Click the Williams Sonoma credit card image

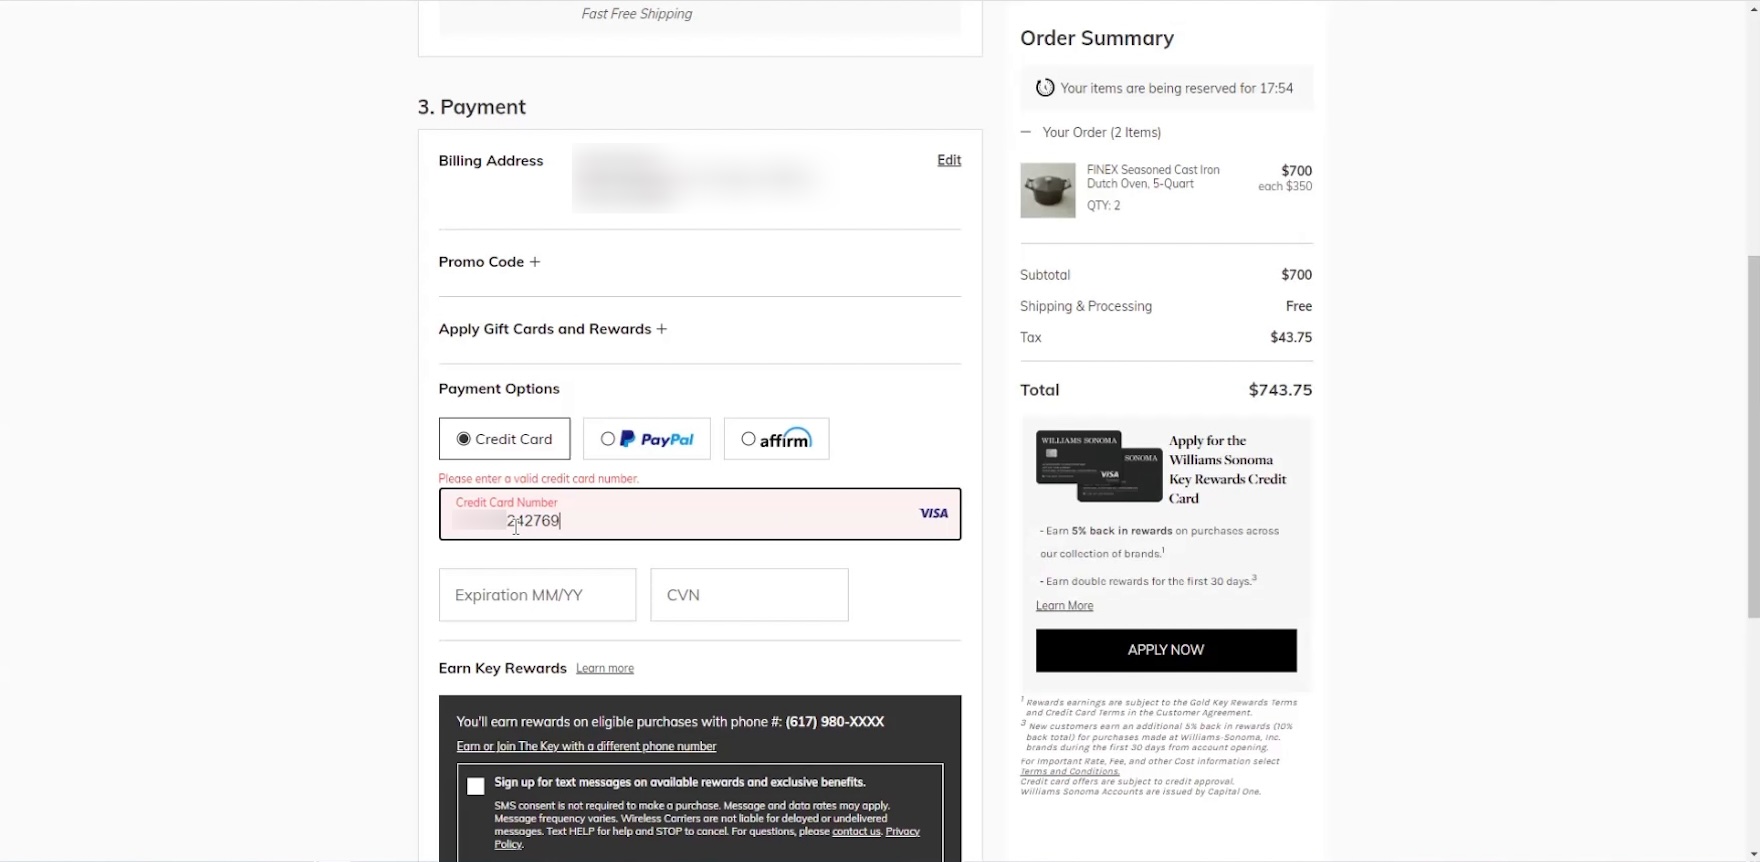1098,467
